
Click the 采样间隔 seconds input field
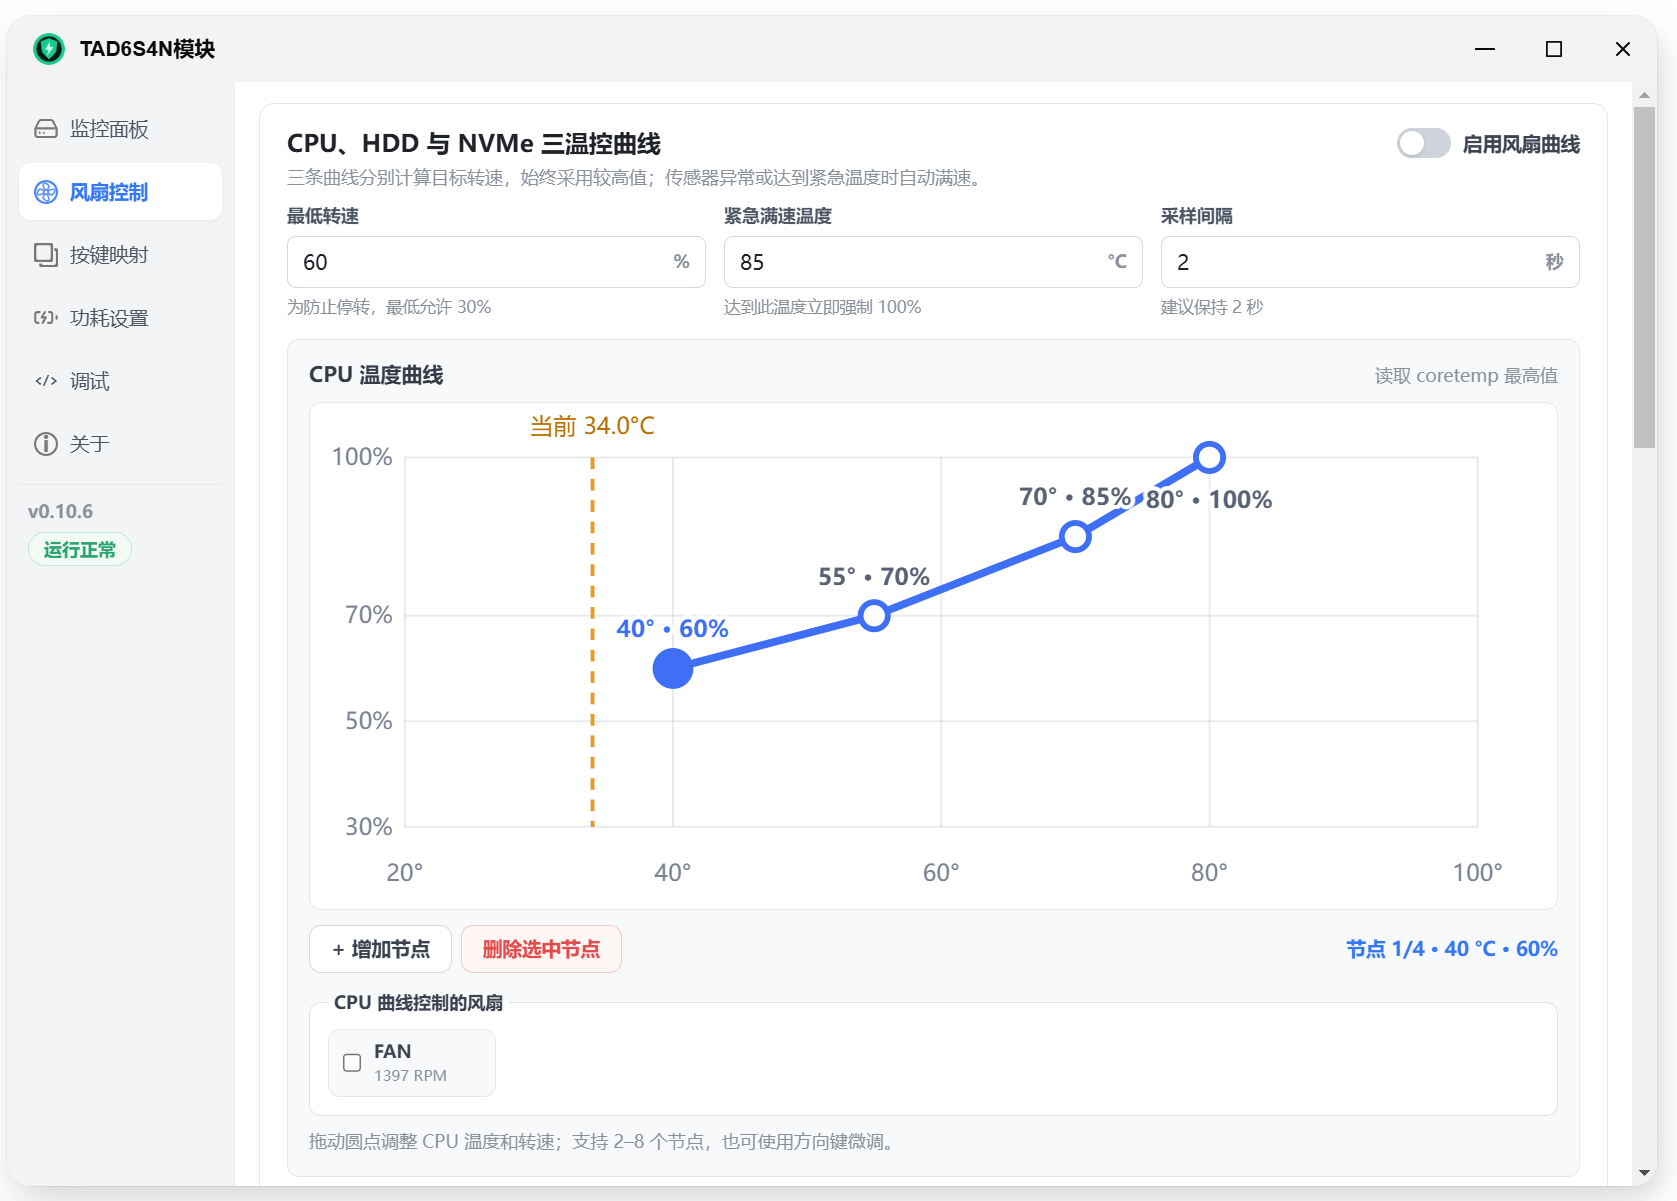click(x=1370, y=262)
